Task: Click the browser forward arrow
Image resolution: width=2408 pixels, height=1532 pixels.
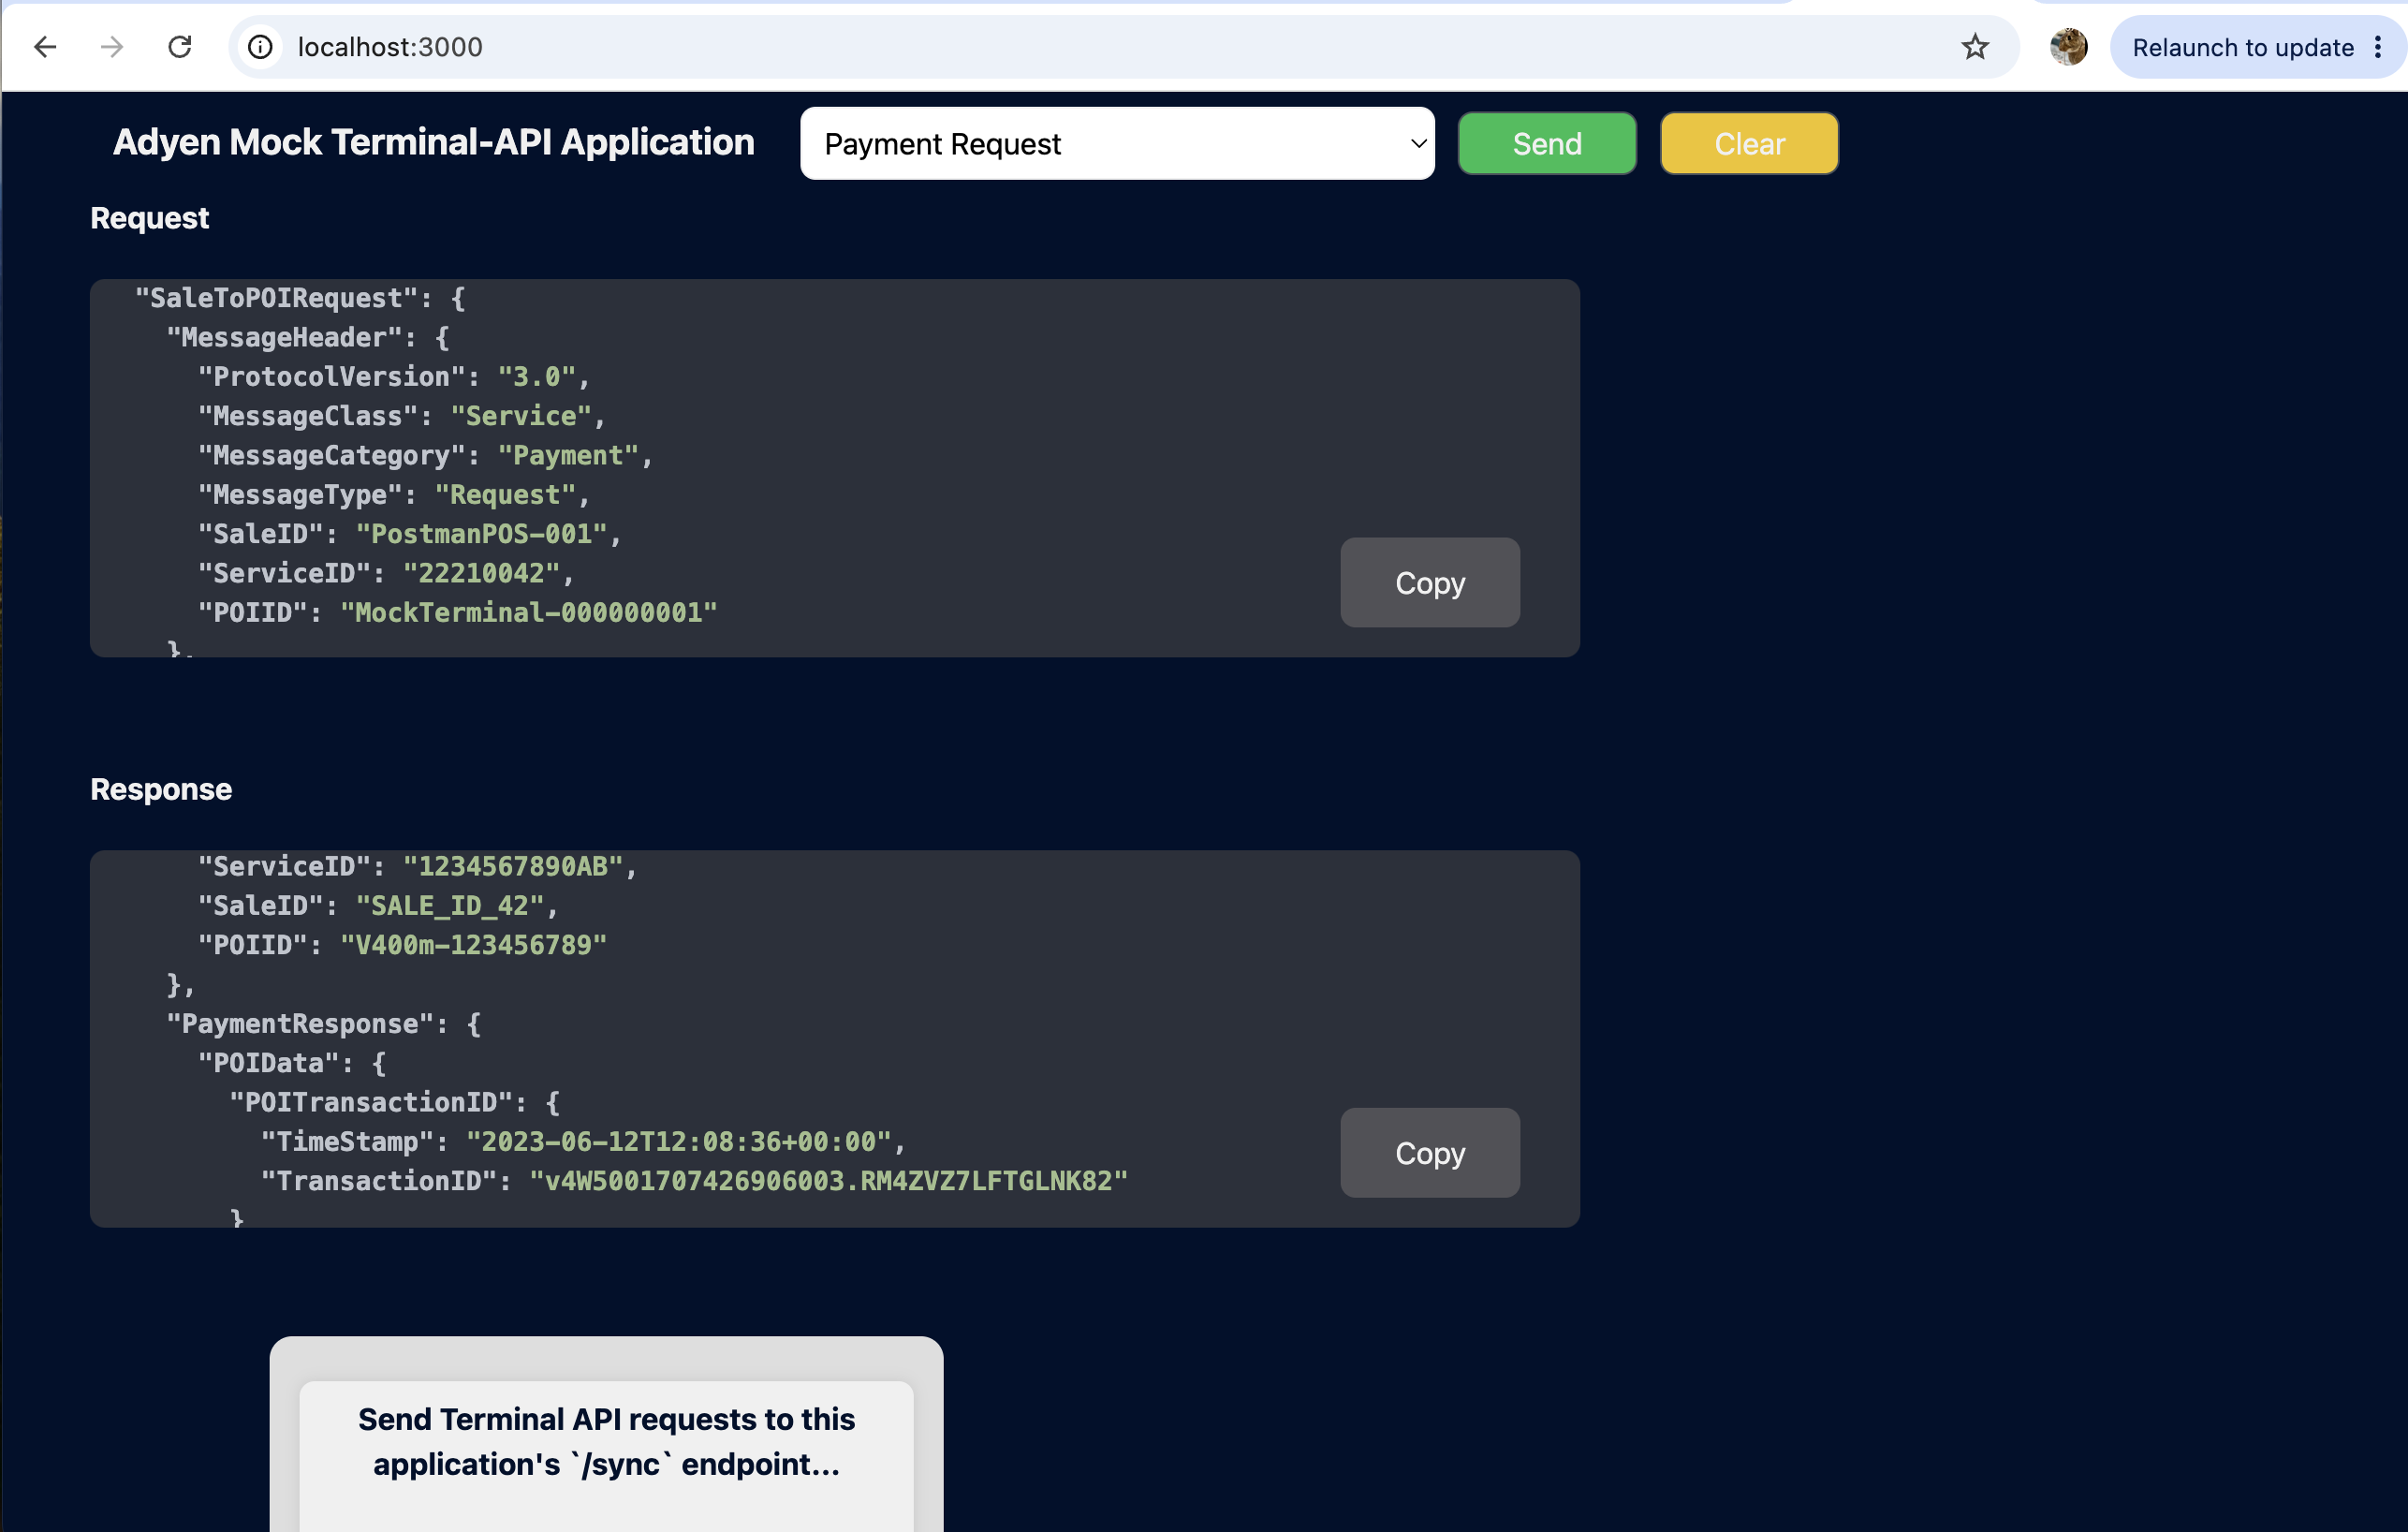Action: click(x=112, y=47)
